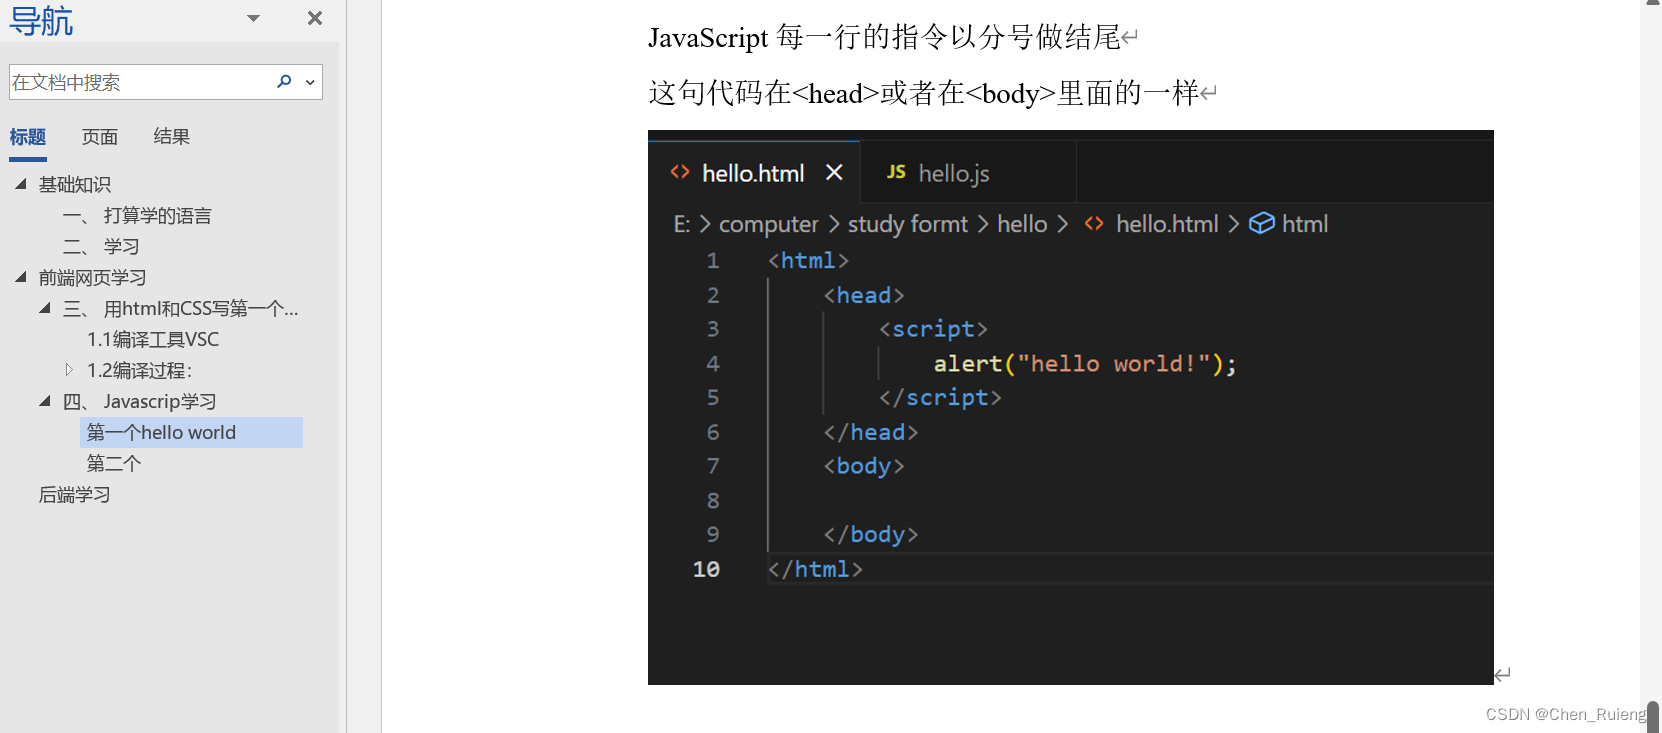Go to 后端学习 heading
The height and width of the screenshot is (733, 1662).
click(x=75, y=495)
